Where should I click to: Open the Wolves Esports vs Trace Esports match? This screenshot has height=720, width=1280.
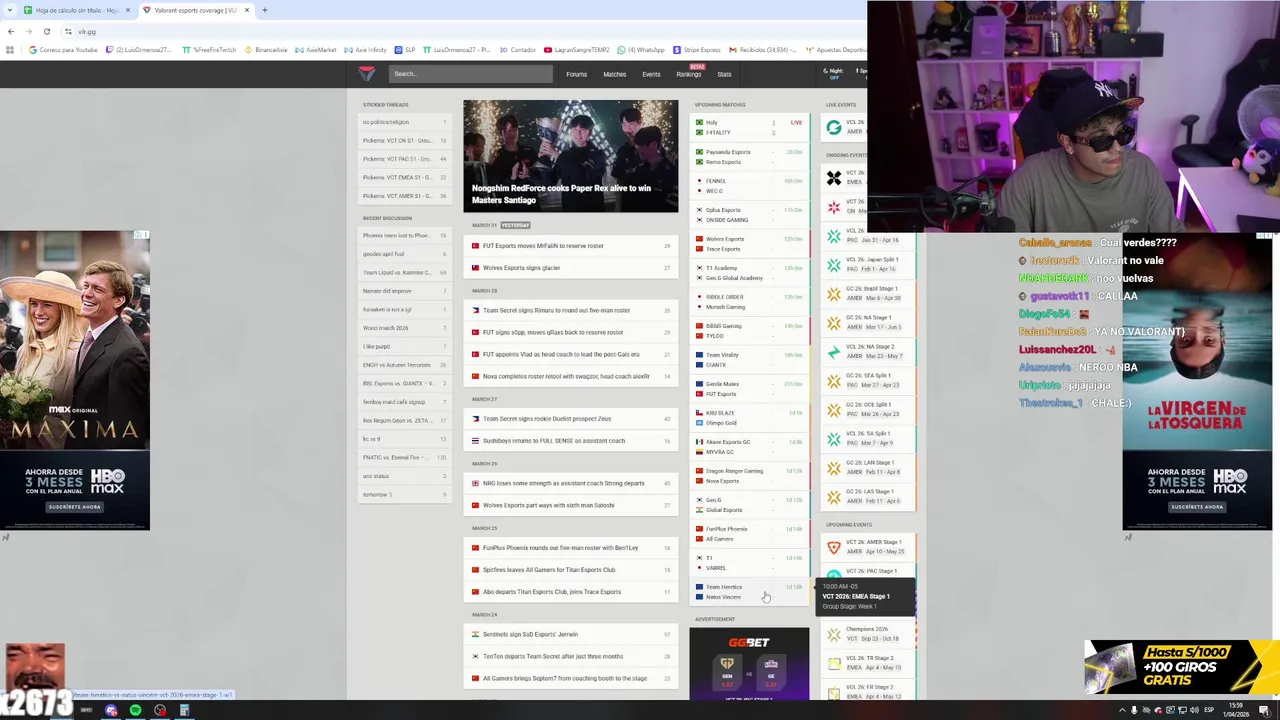tap(749, 244)
